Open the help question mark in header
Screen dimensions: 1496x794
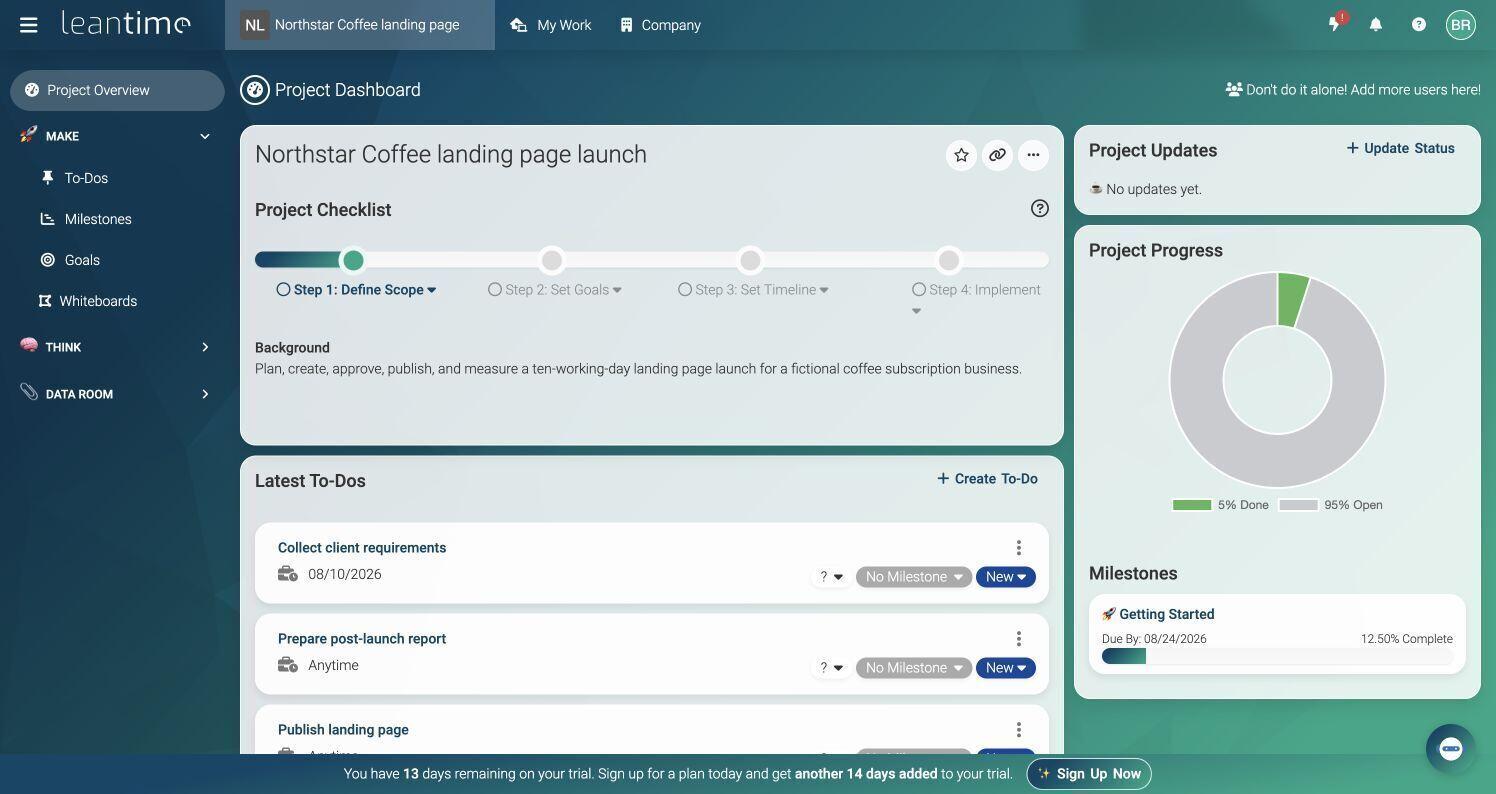pos(1418,24)
